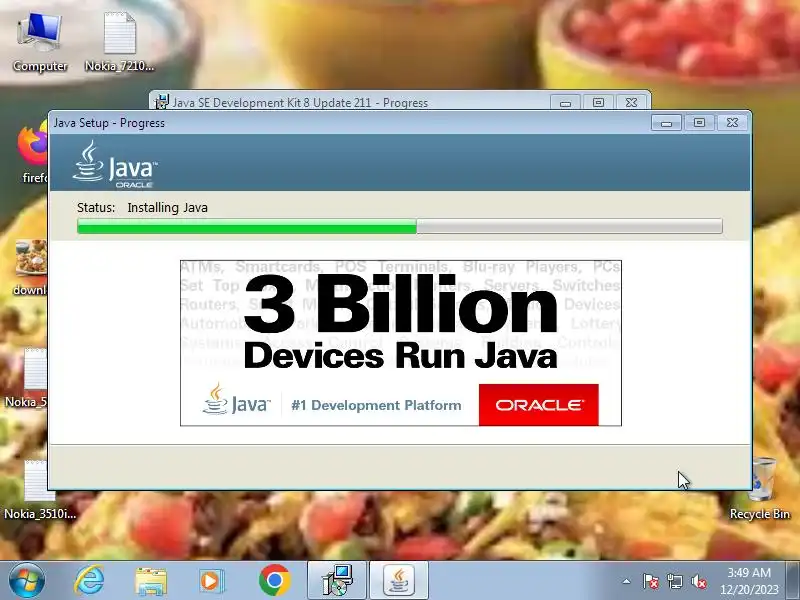This screenshot has height=600, width=800.
Task: Click the installation progress bar
Action: point(399,226)
